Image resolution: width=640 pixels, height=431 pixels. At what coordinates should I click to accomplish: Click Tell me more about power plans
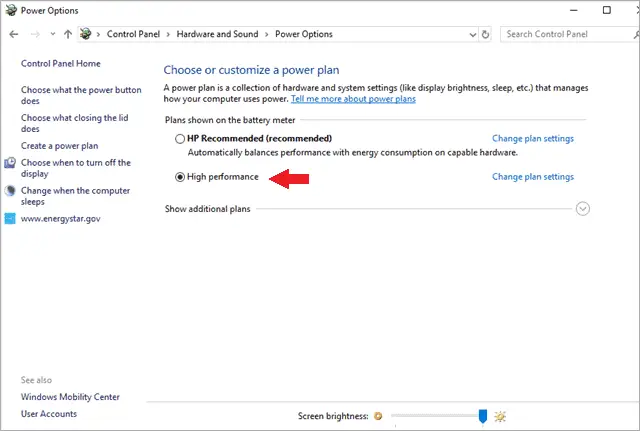(x=353, y=99)
